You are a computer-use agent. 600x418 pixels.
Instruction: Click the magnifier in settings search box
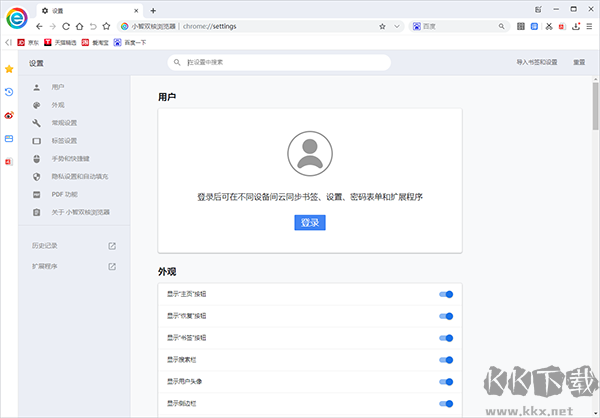tap(177, 62)
